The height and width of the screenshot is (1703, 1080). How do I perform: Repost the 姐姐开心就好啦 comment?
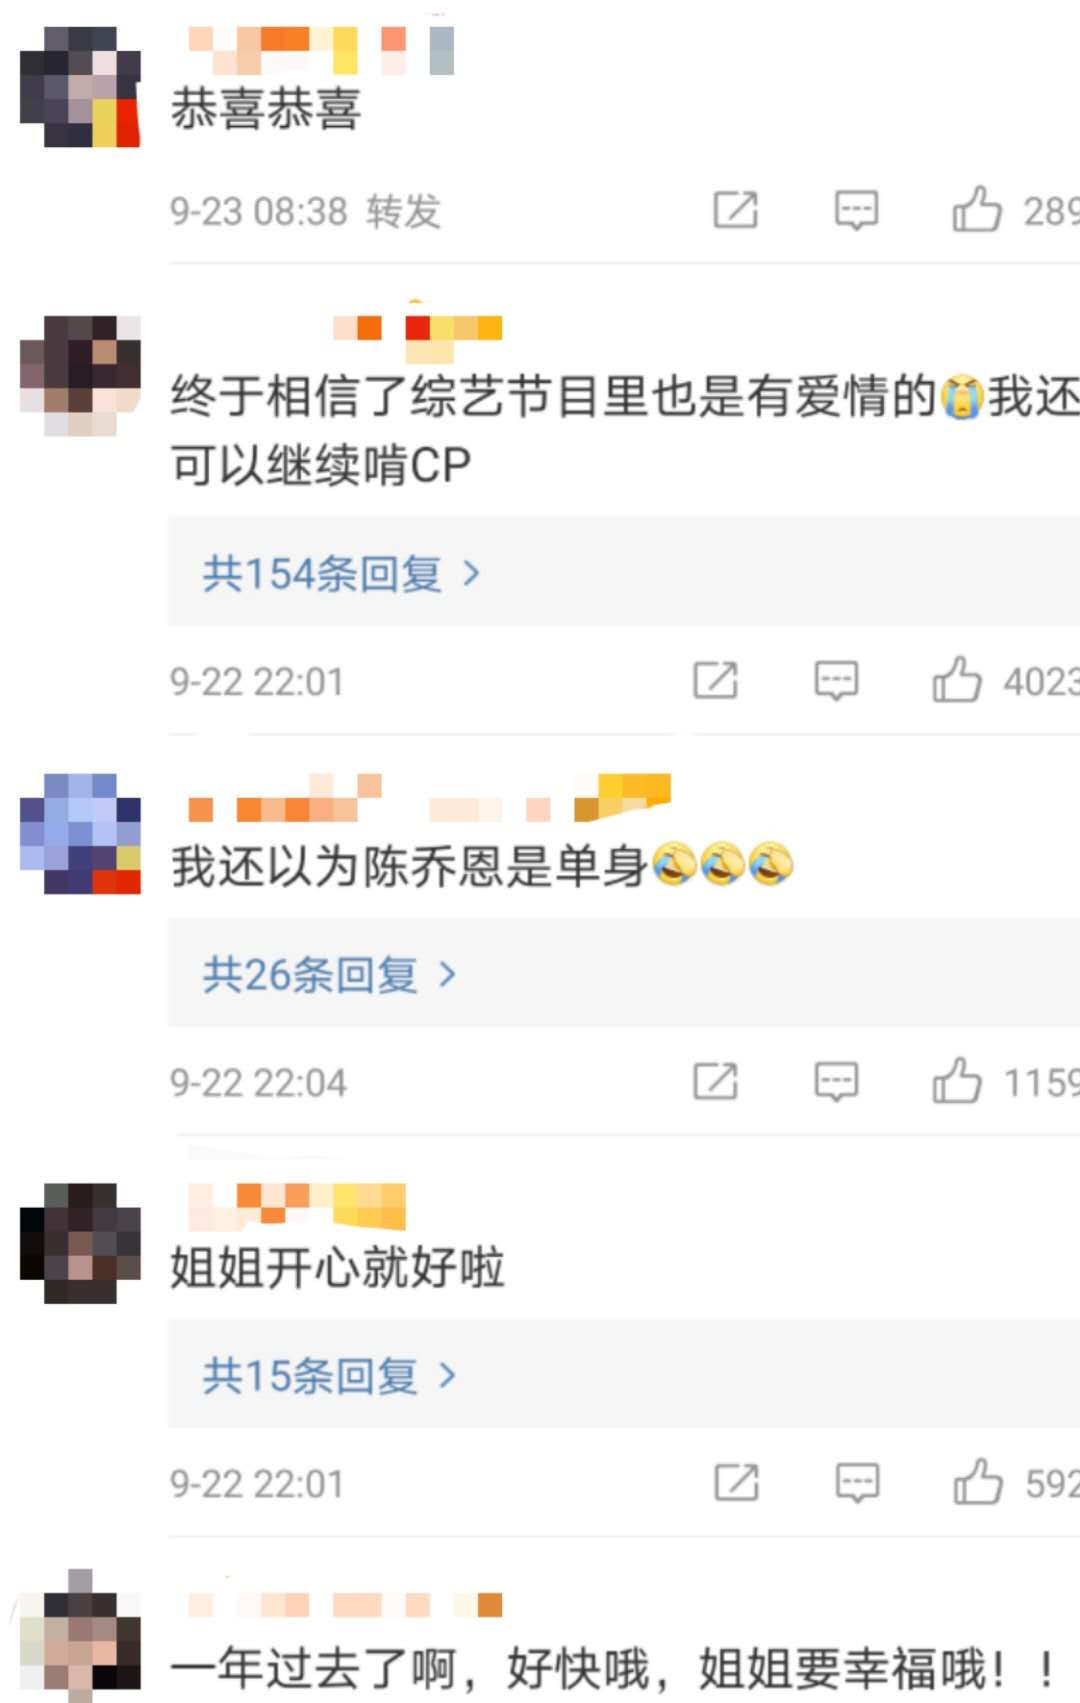tap(736, 1482)
